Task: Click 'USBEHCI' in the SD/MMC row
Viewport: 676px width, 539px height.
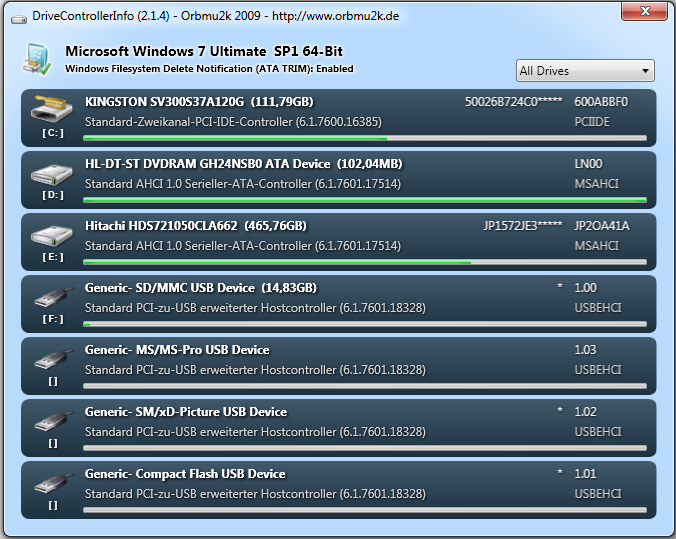Action: click(598, 308)
